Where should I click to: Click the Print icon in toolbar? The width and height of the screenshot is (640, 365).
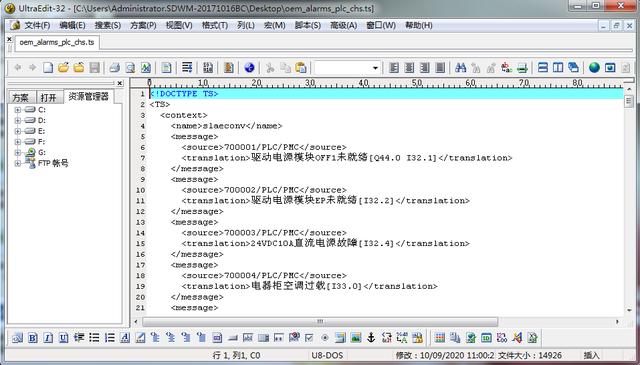coord(115,67)
